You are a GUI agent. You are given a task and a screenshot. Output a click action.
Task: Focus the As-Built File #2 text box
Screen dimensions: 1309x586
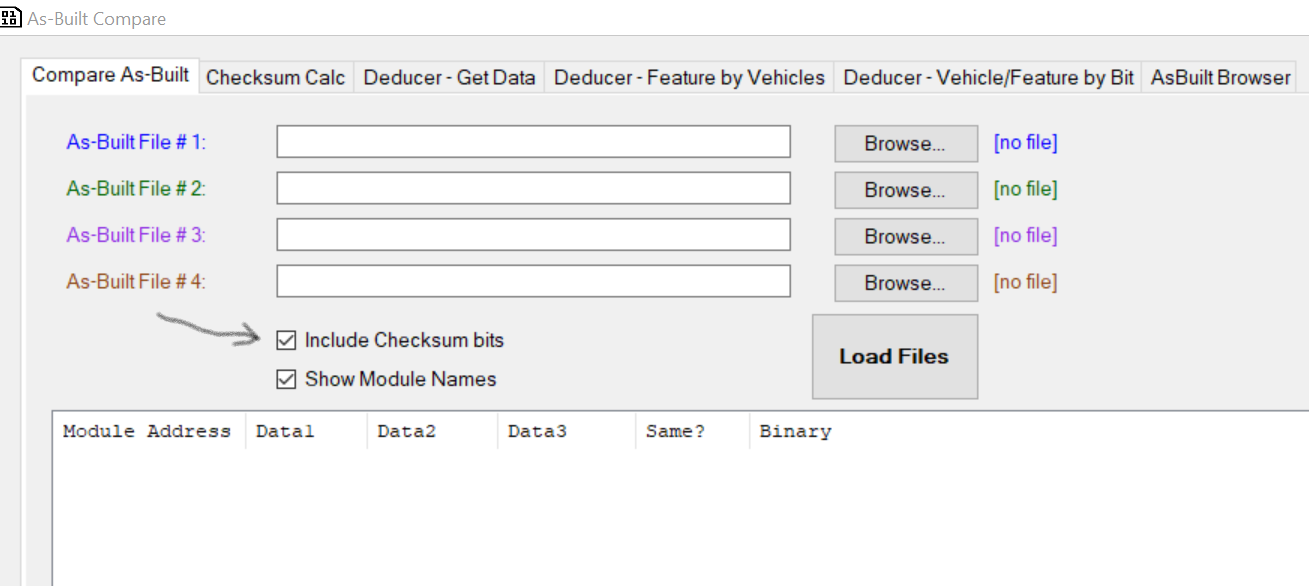533,188
